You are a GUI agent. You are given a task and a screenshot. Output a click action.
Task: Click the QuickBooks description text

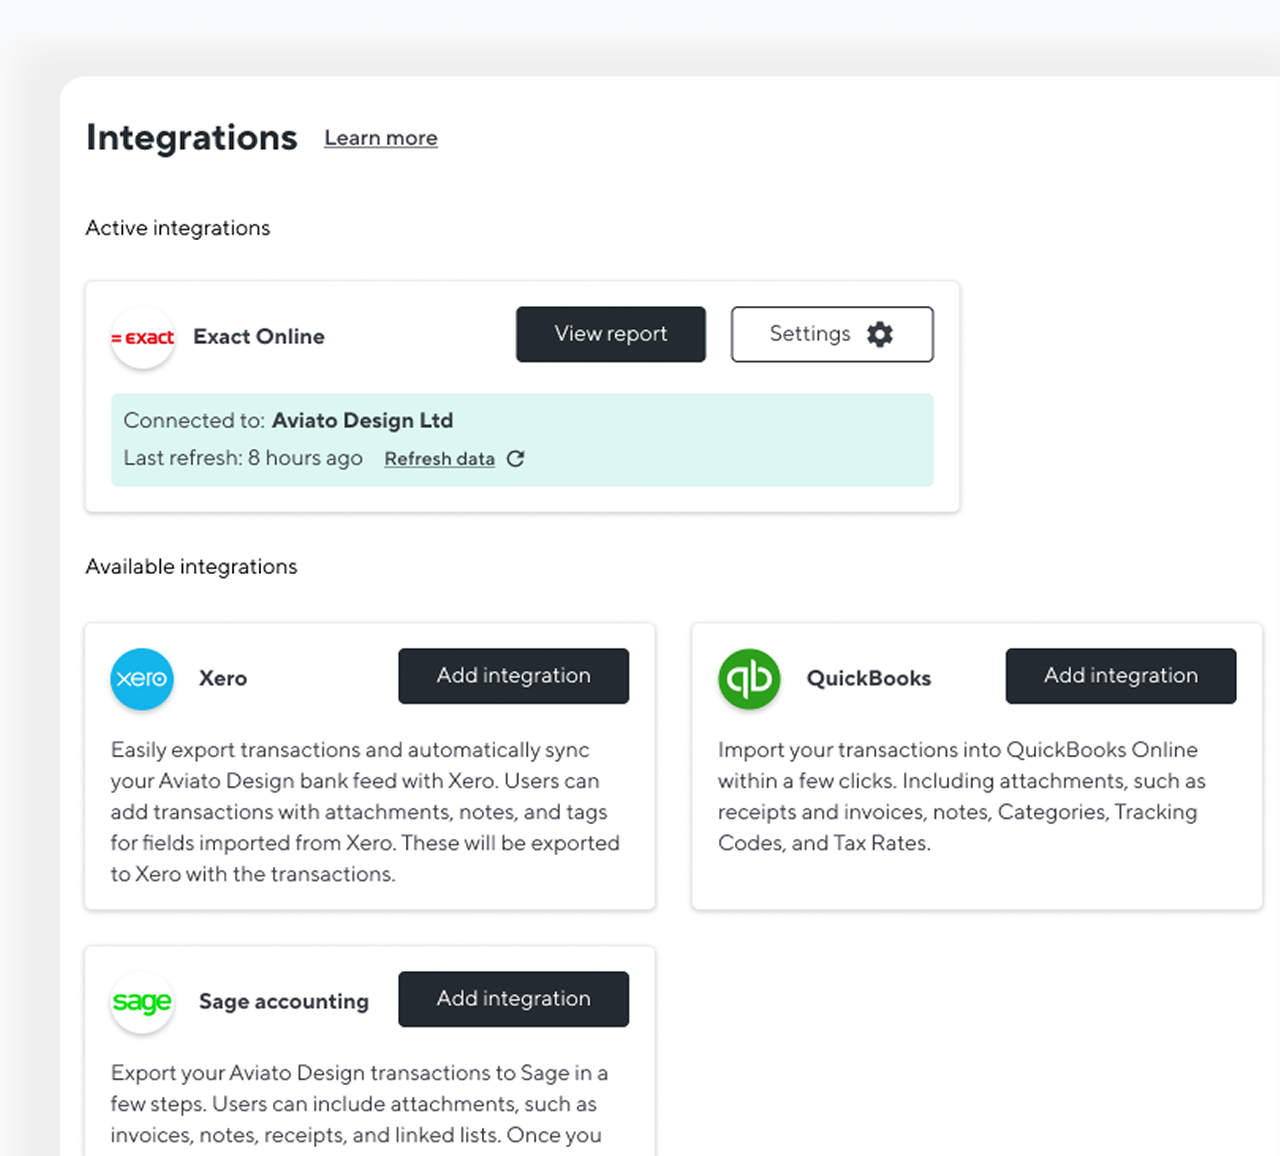[962, 797]
